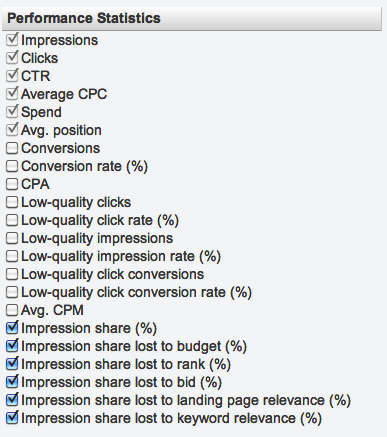Image resolution: width=387 pixels, height=437 pixels.
Task: Uncheck Avg. position checkbox
Action: 12,130
